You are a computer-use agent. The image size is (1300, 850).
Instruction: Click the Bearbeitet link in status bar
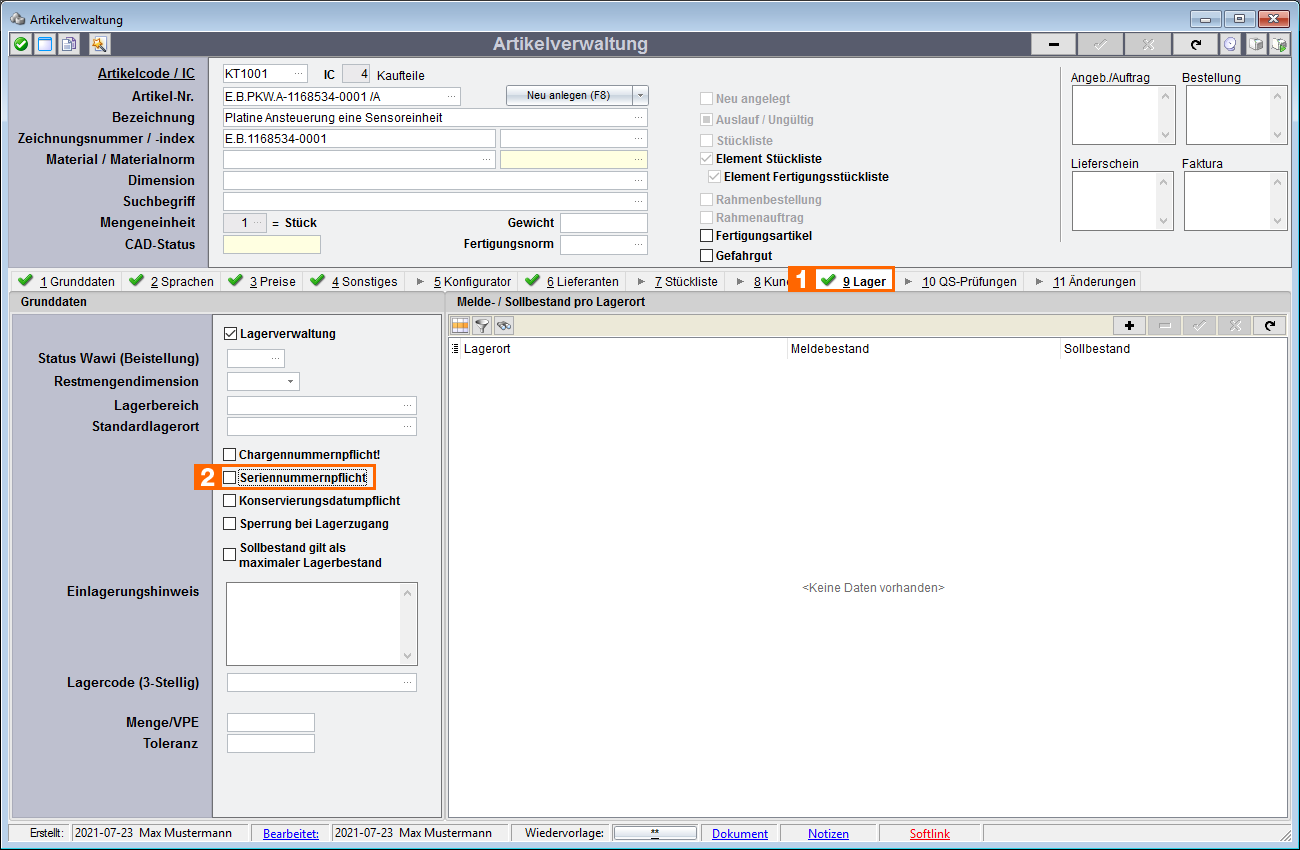(290, 833)
